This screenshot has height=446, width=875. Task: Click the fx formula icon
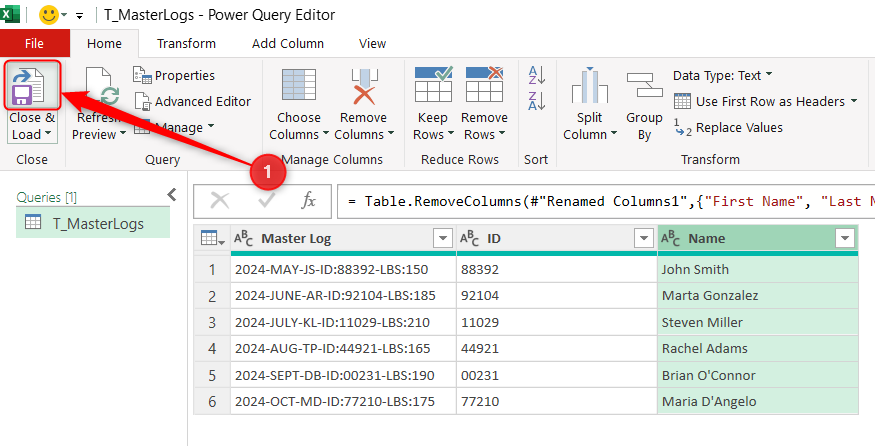pos(309,201)
